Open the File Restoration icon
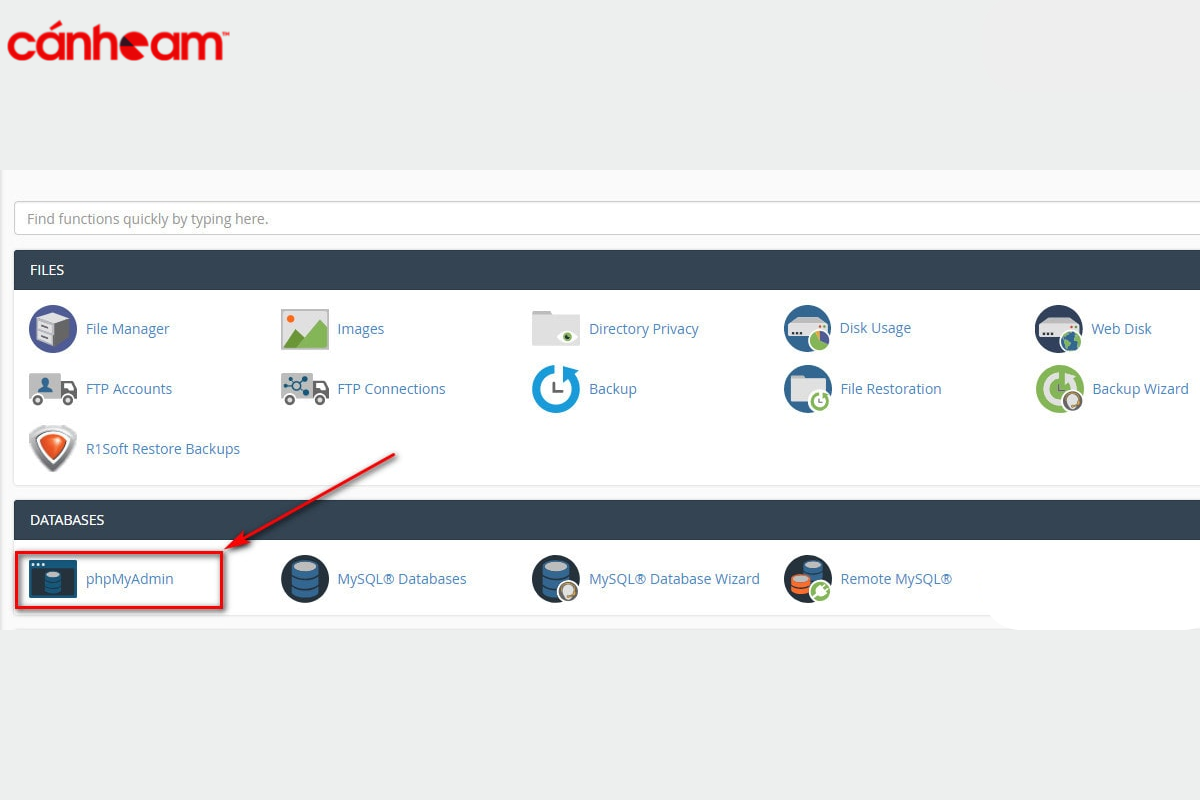The width and height of the screenshot is (1200, 800). [x=808, y=389]
